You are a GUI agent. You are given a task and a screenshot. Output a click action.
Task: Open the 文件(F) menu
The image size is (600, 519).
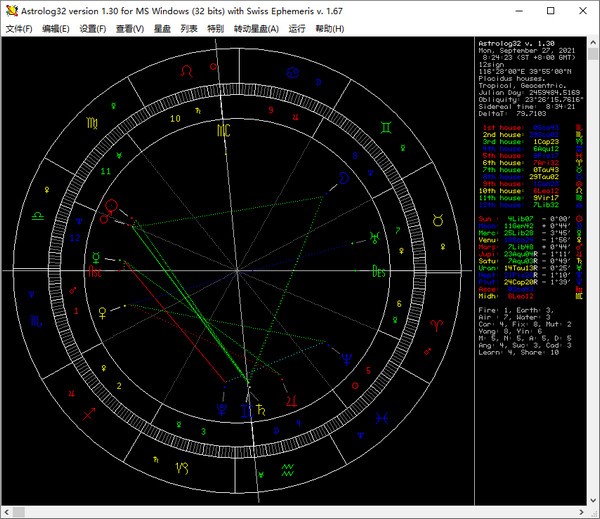pos(19,29)
